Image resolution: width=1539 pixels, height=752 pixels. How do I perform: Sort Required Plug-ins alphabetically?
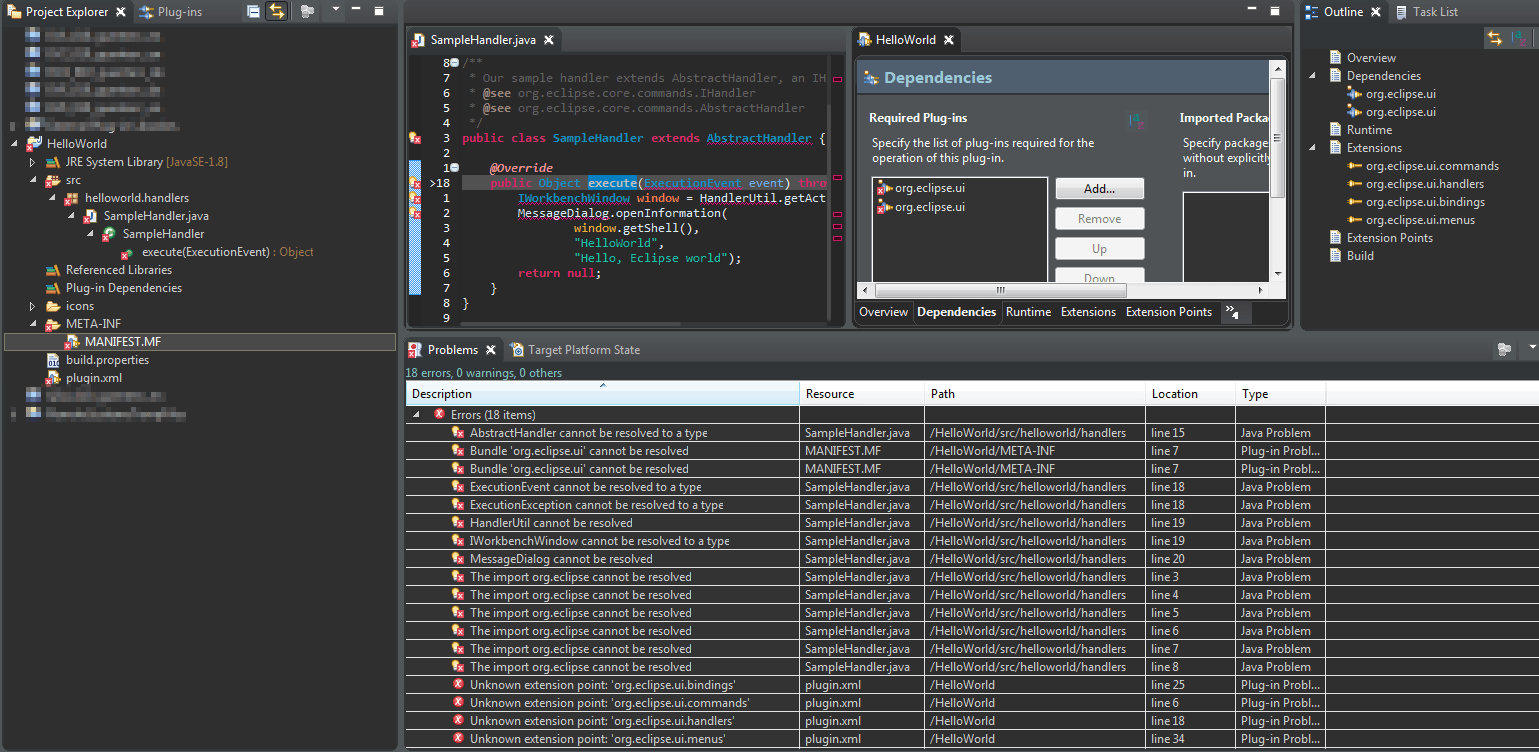pos(1136,120)
